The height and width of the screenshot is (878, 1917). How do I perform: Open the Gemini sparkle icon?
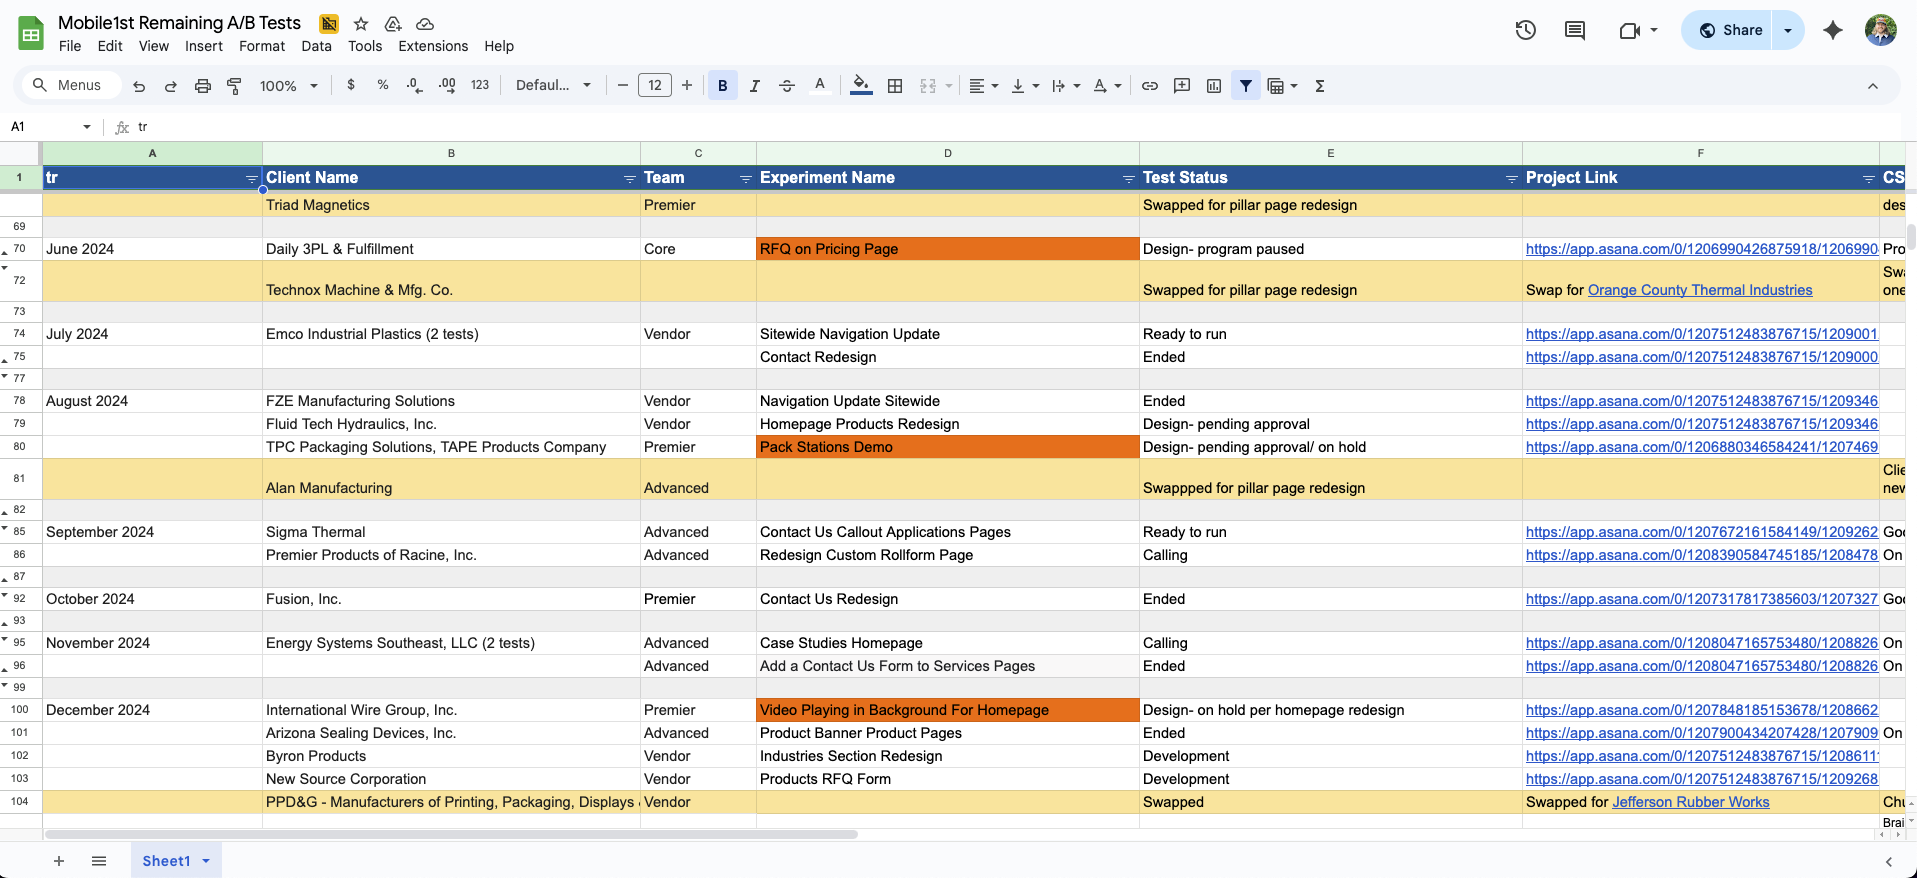(1833, 30)
